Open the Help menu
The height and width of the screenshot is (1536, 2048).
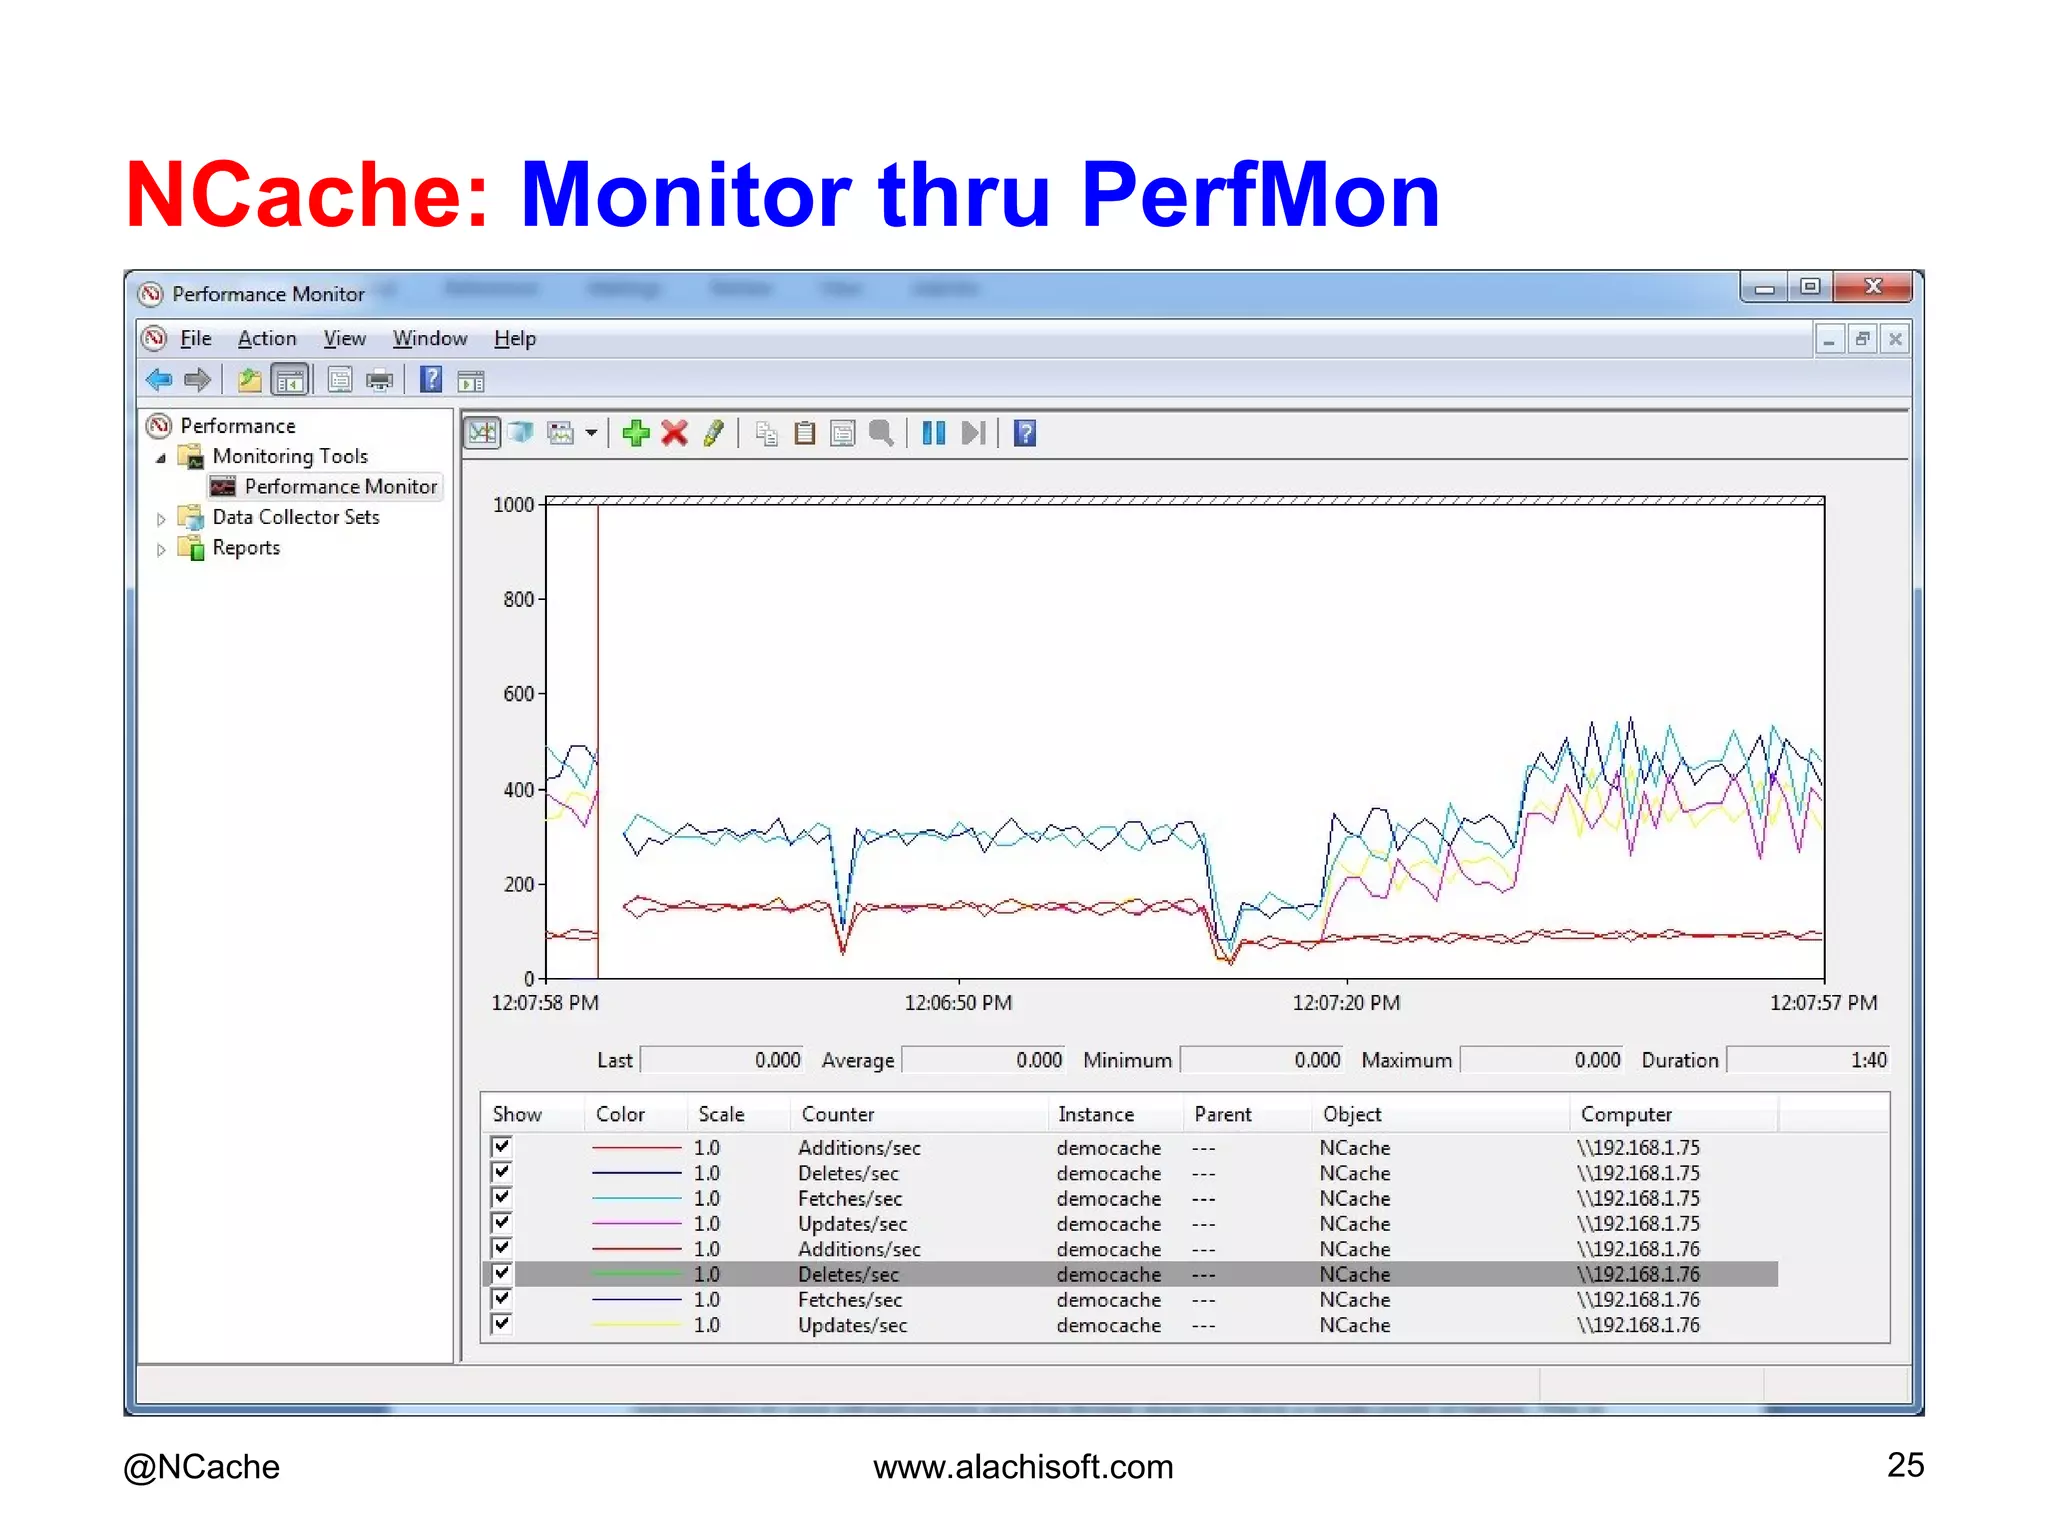point(515,339)
